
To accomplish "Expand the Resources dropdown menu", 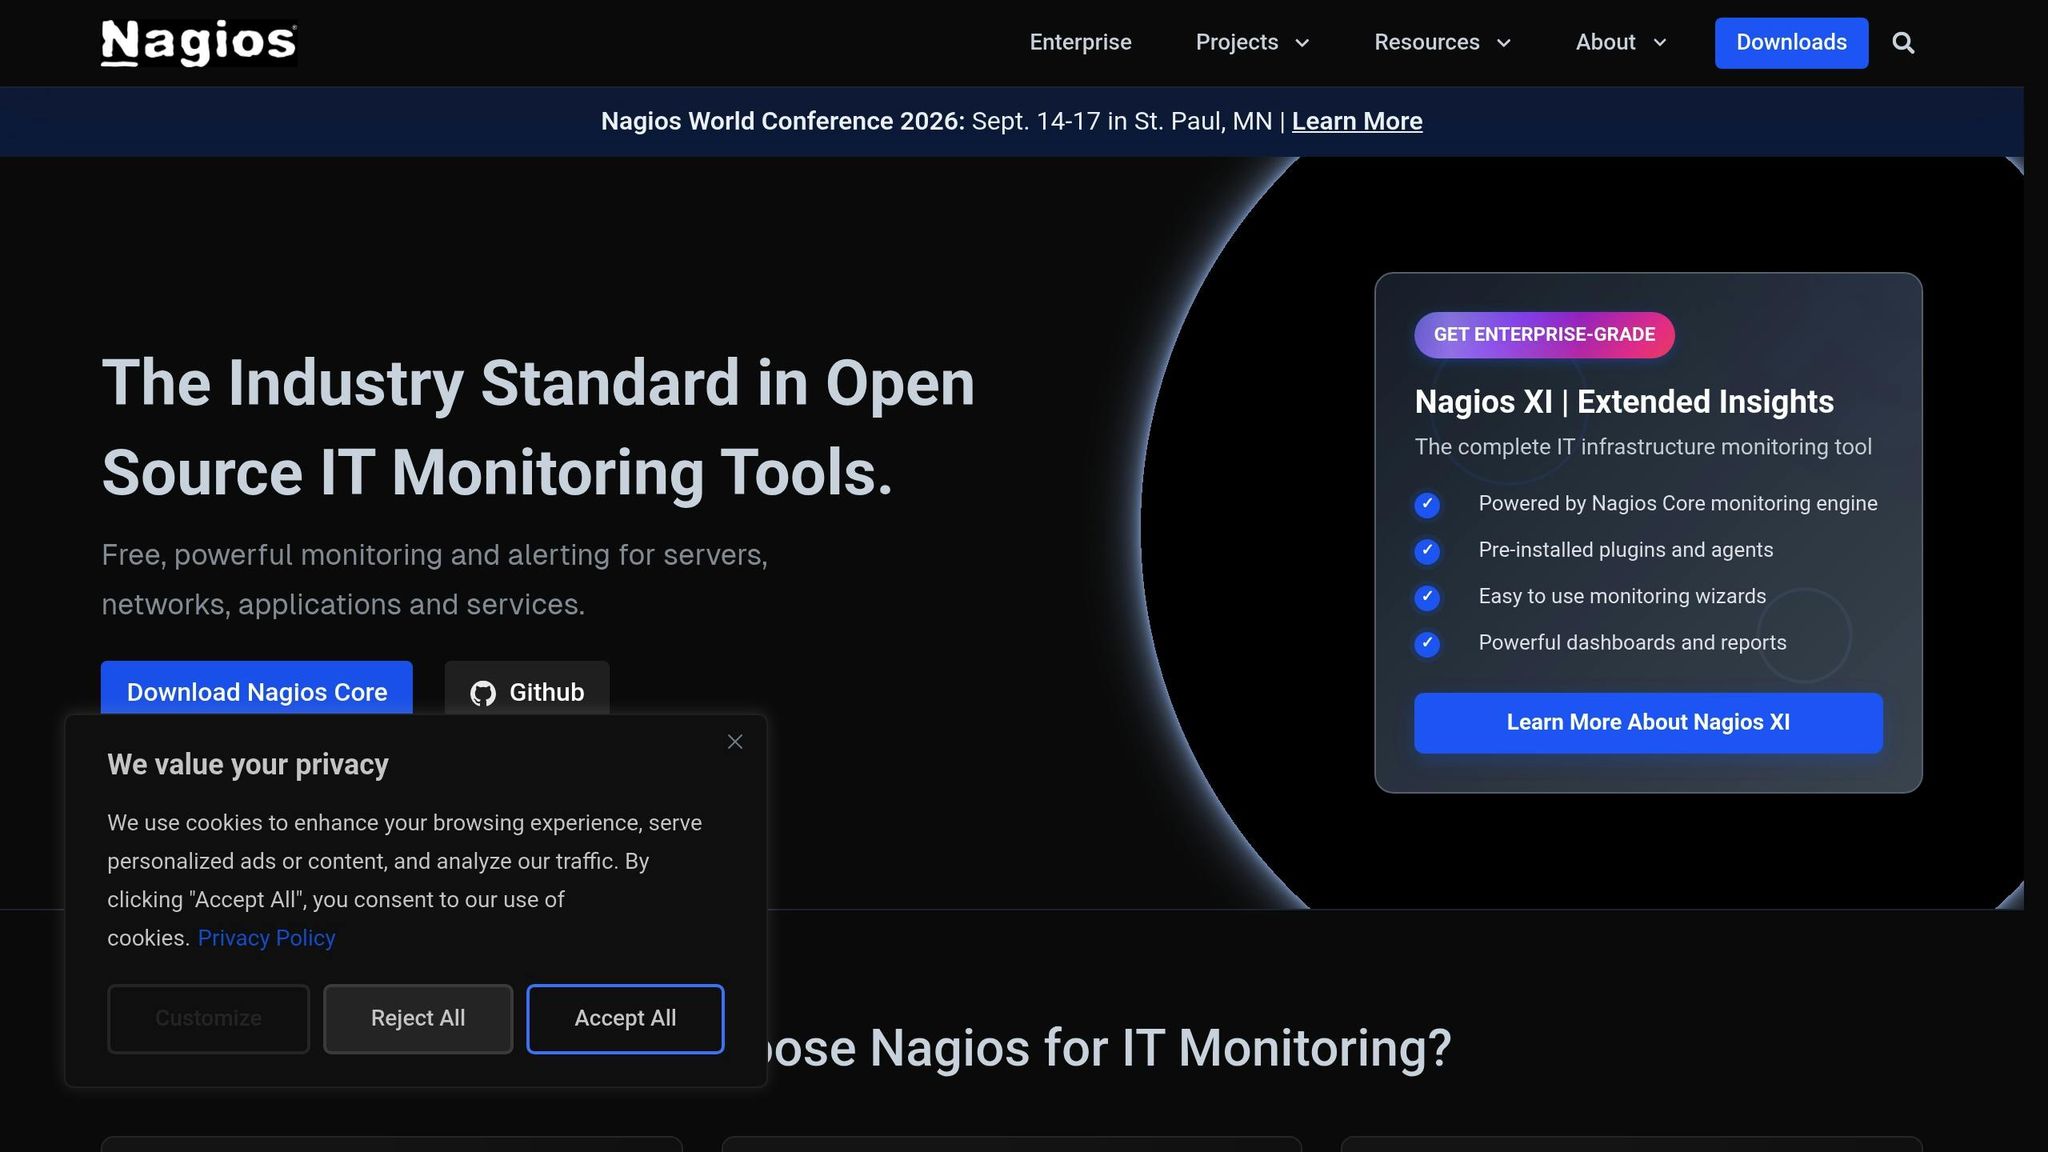I will click(1442, 42).
